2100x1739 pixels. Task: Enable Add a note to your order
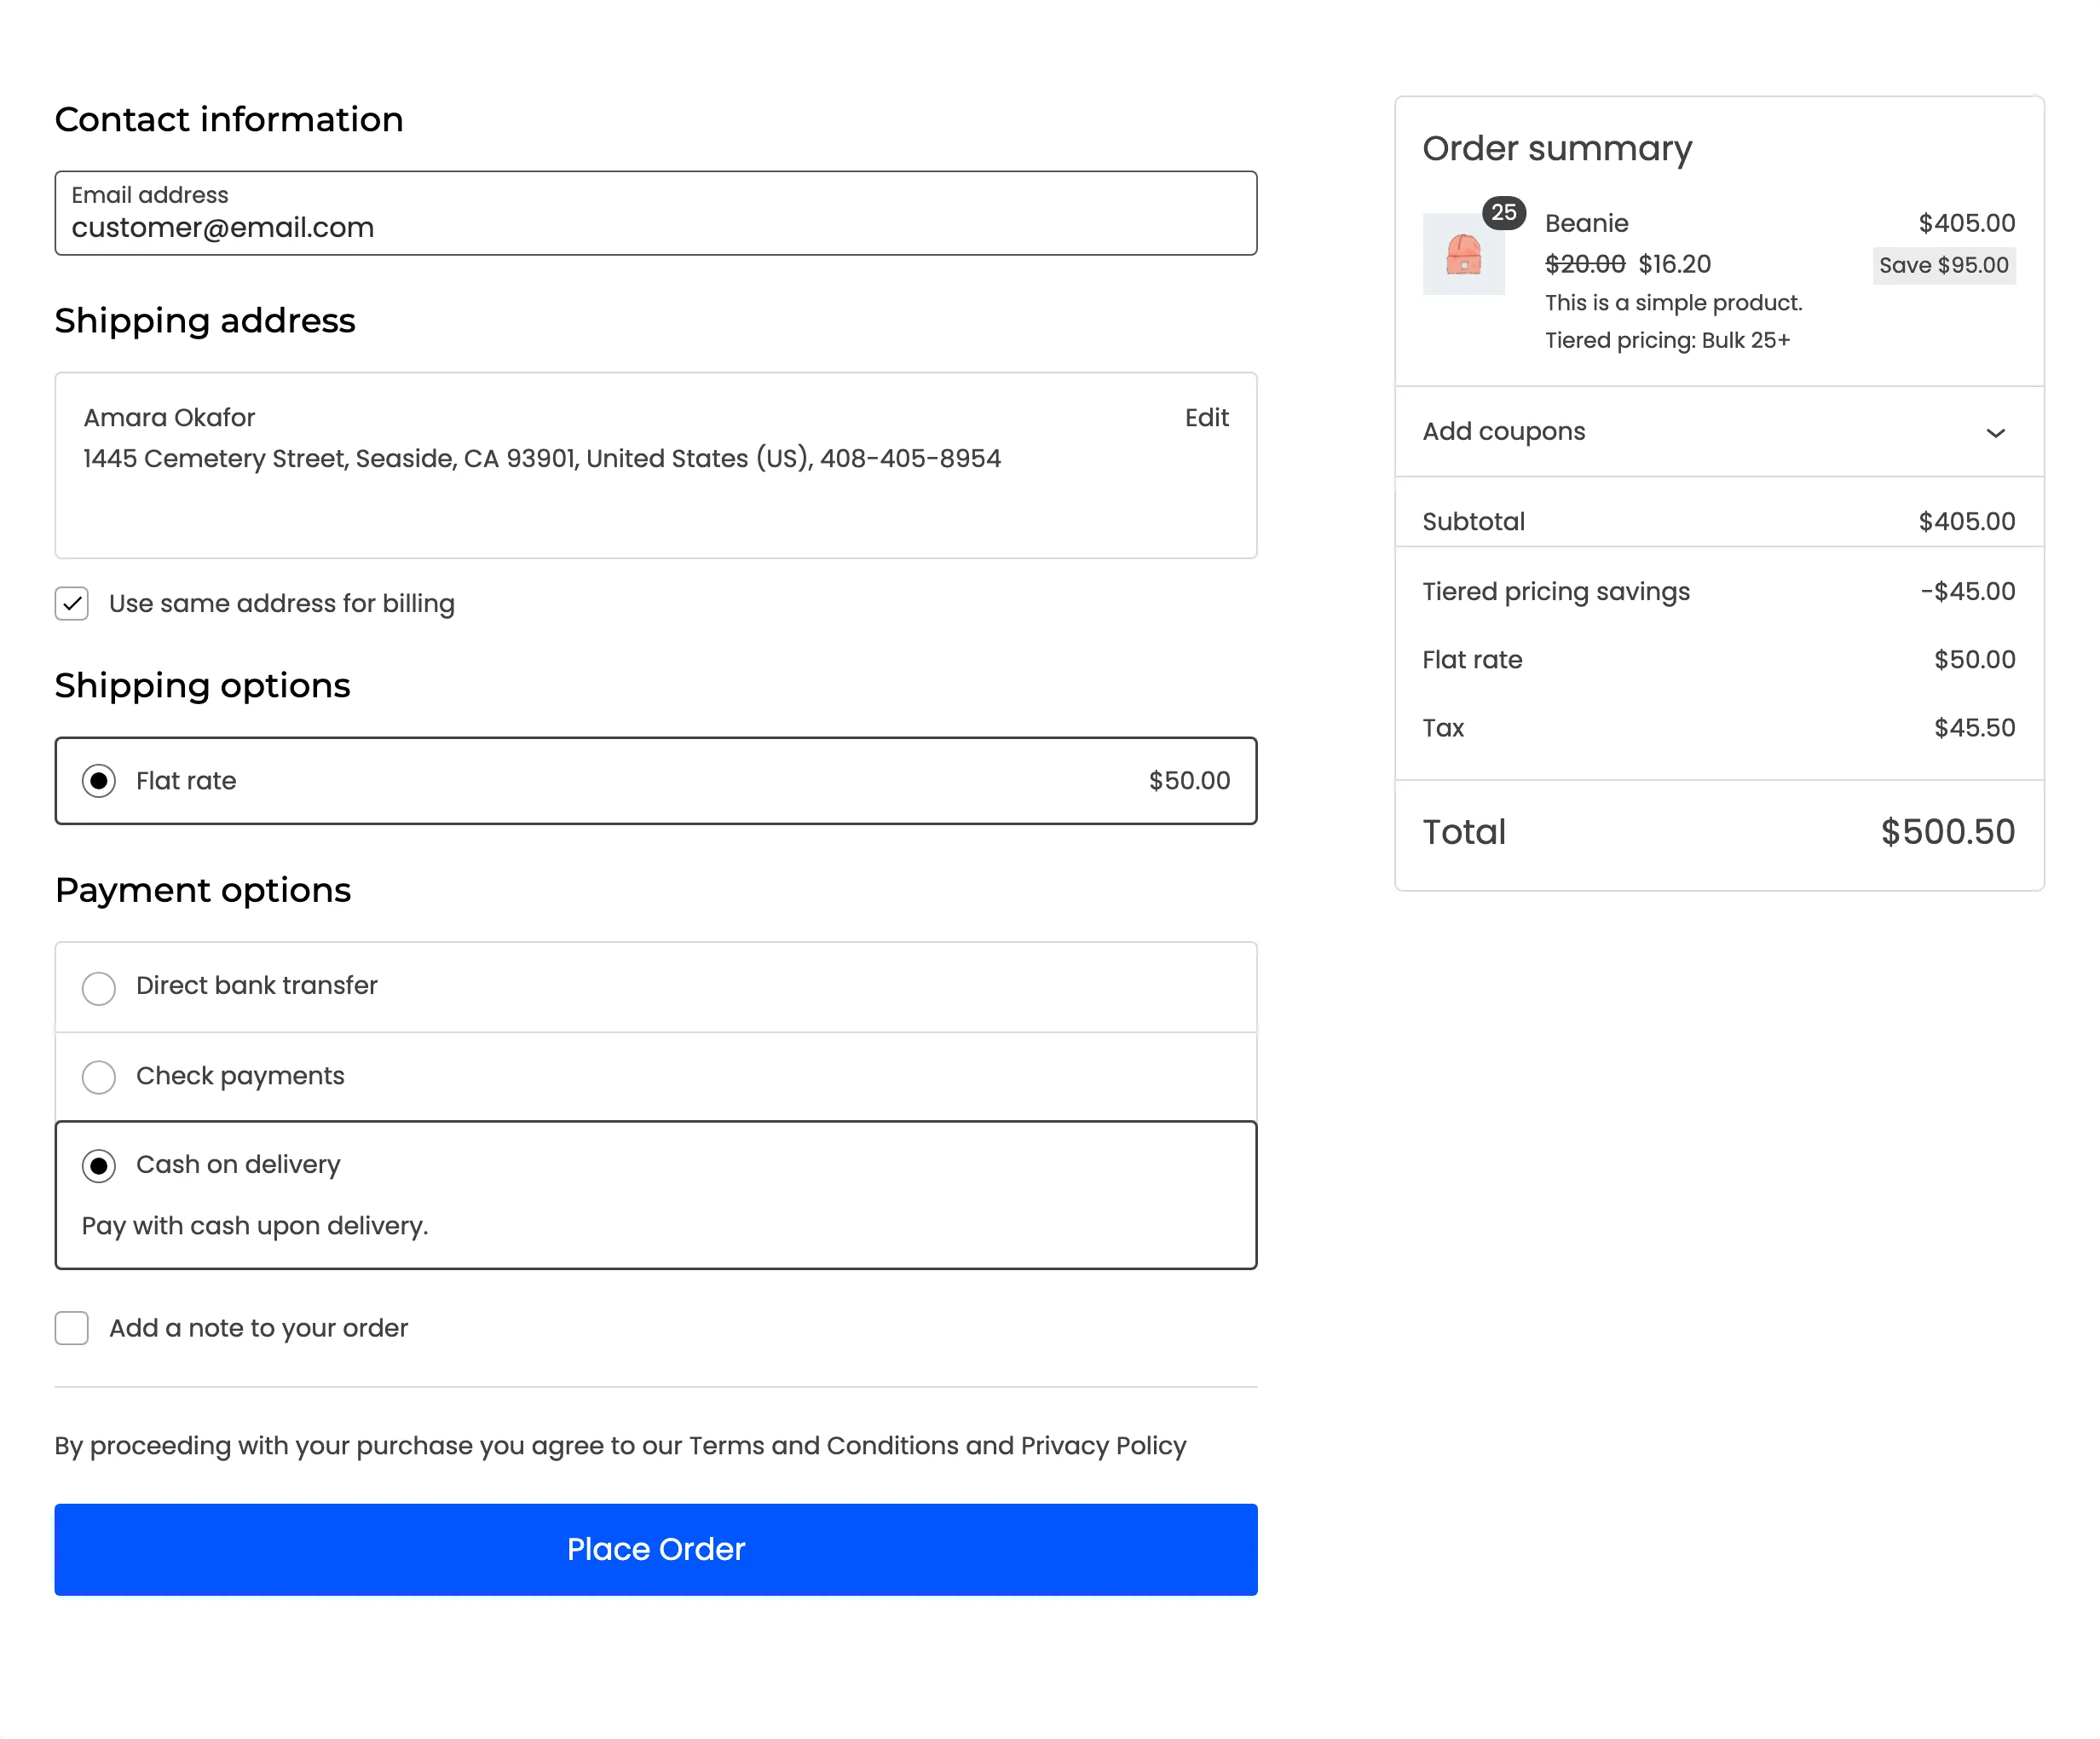point(72,1328)
